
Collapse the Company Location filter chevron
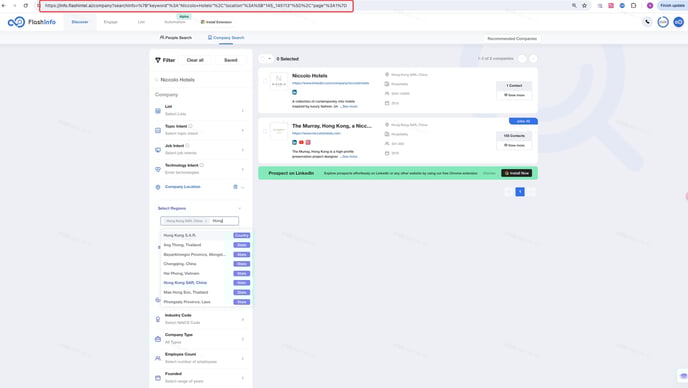[x=243, y=187]
